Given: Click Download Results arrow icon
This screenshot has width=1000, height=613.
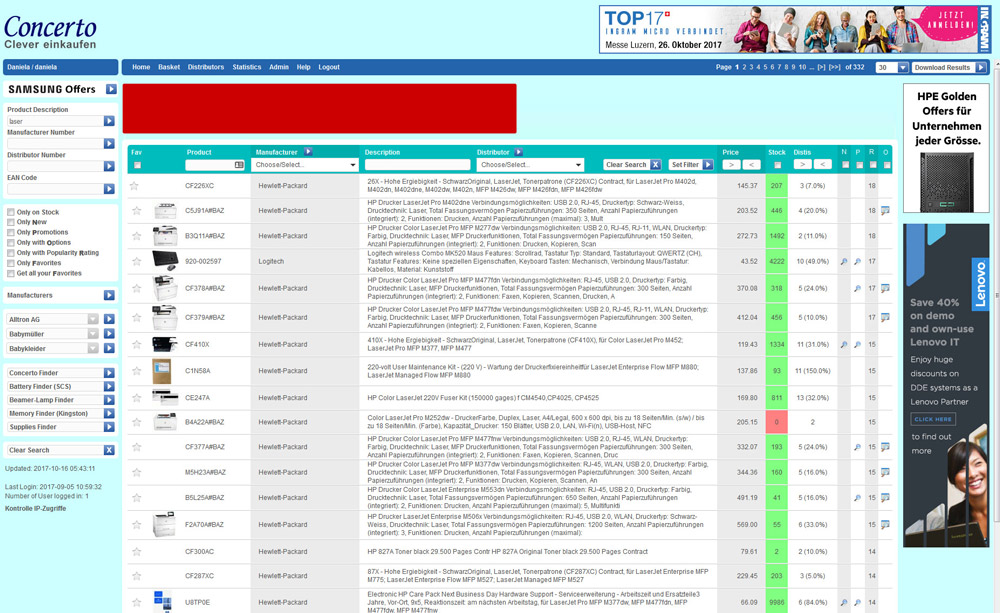Looking at the screenshot, I should tap(981, 67).
